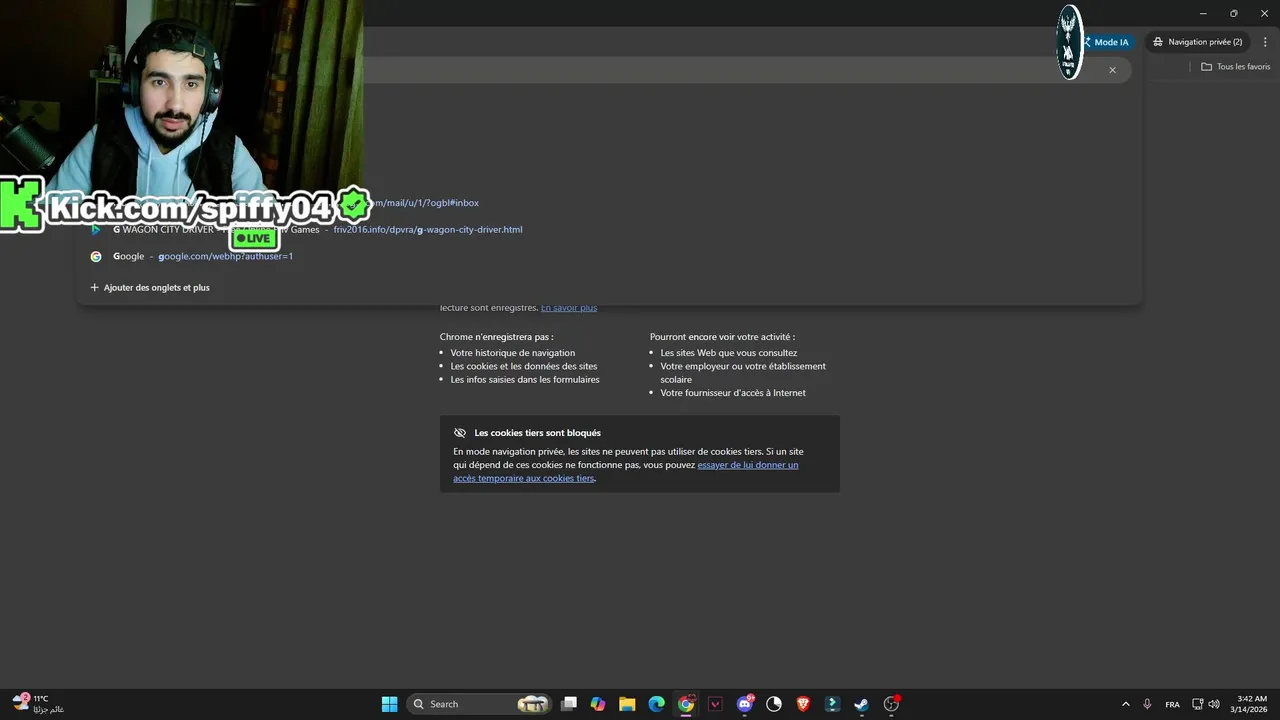Click the volume speaker icon in tray
This screenshot has width=1280, height=720.
coord(1214,704)
